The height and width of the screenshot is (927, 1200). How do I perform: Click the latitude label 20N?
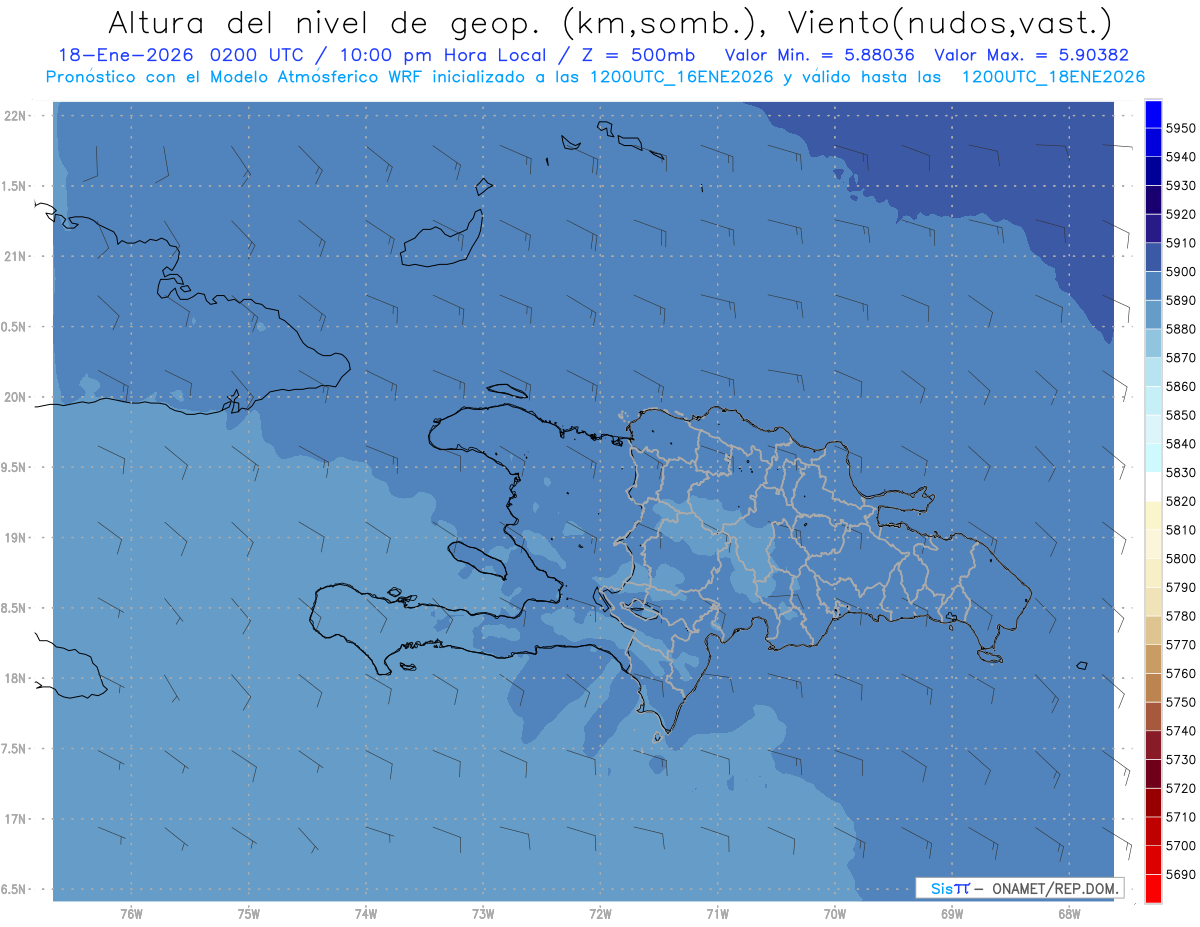[x=15, y=397]
